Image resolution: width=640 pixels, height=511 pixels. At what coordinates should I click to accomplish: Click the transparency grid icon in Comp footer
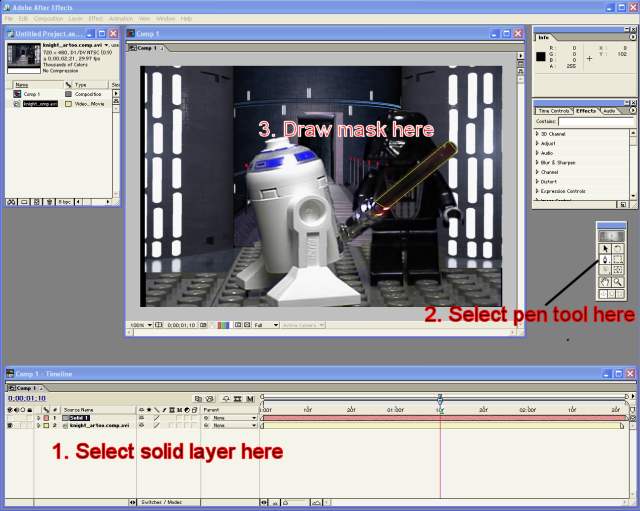point(247,325)
